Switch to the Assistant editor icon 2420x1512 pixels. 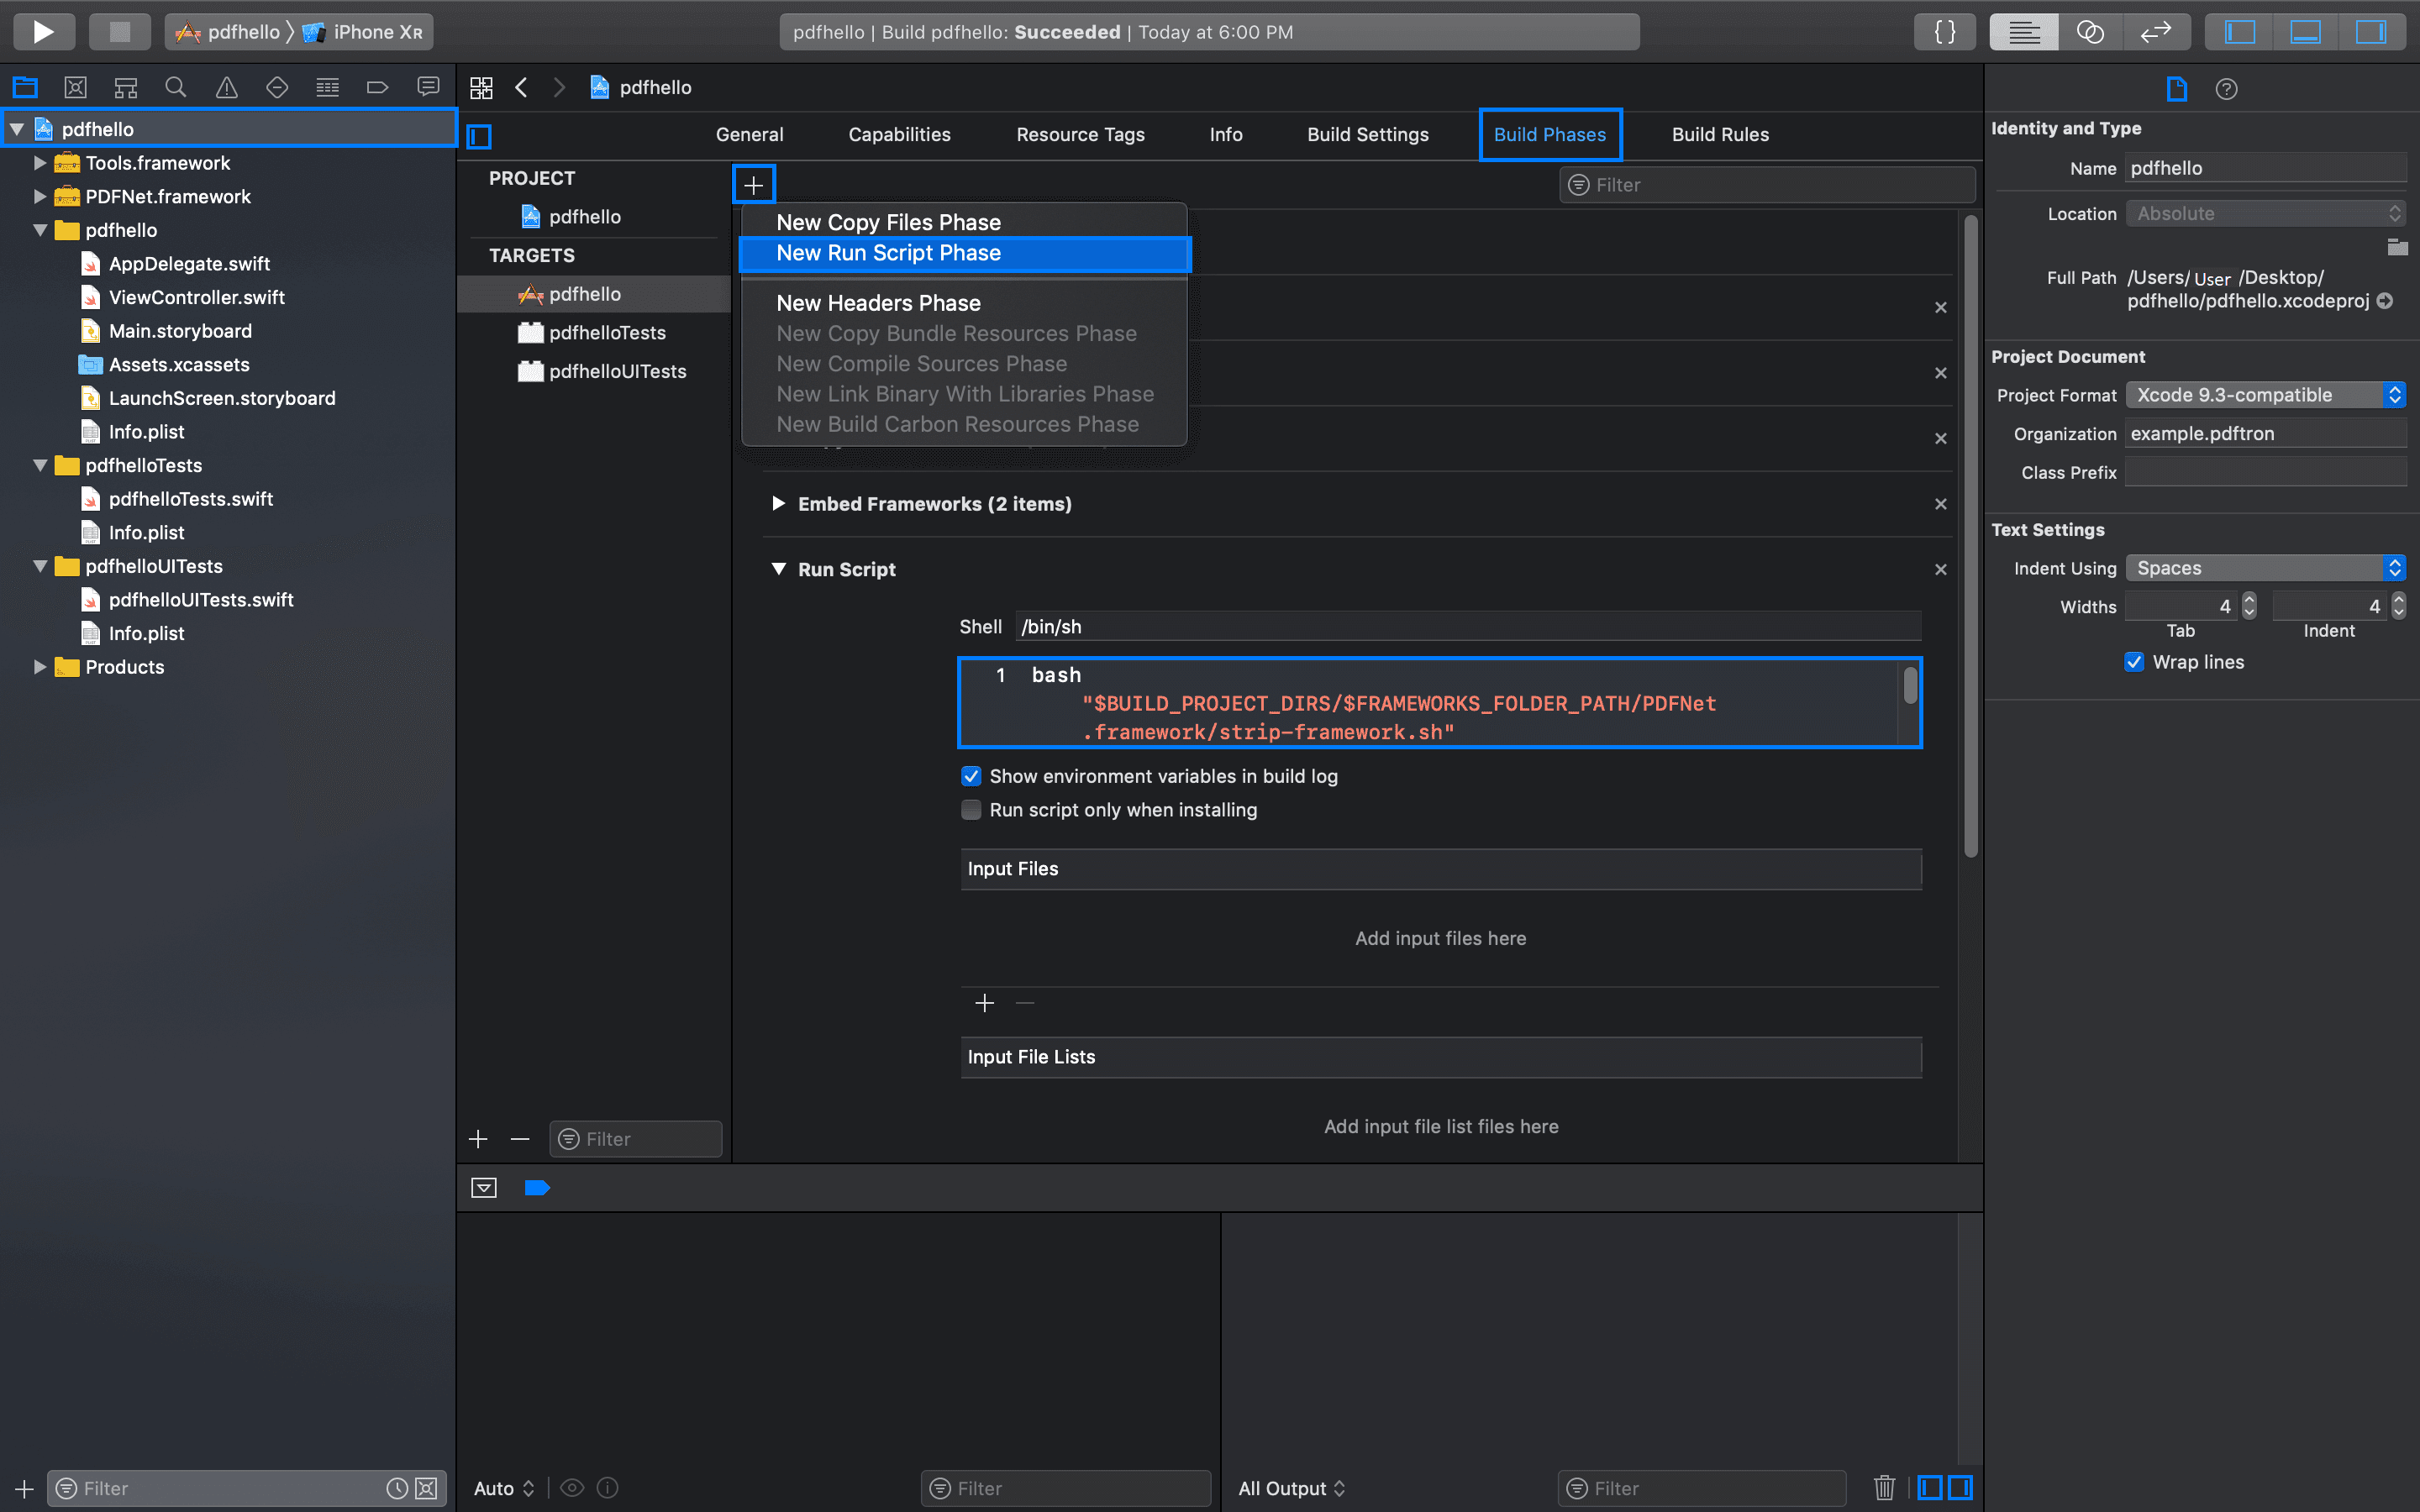[x=2090, y=32]
